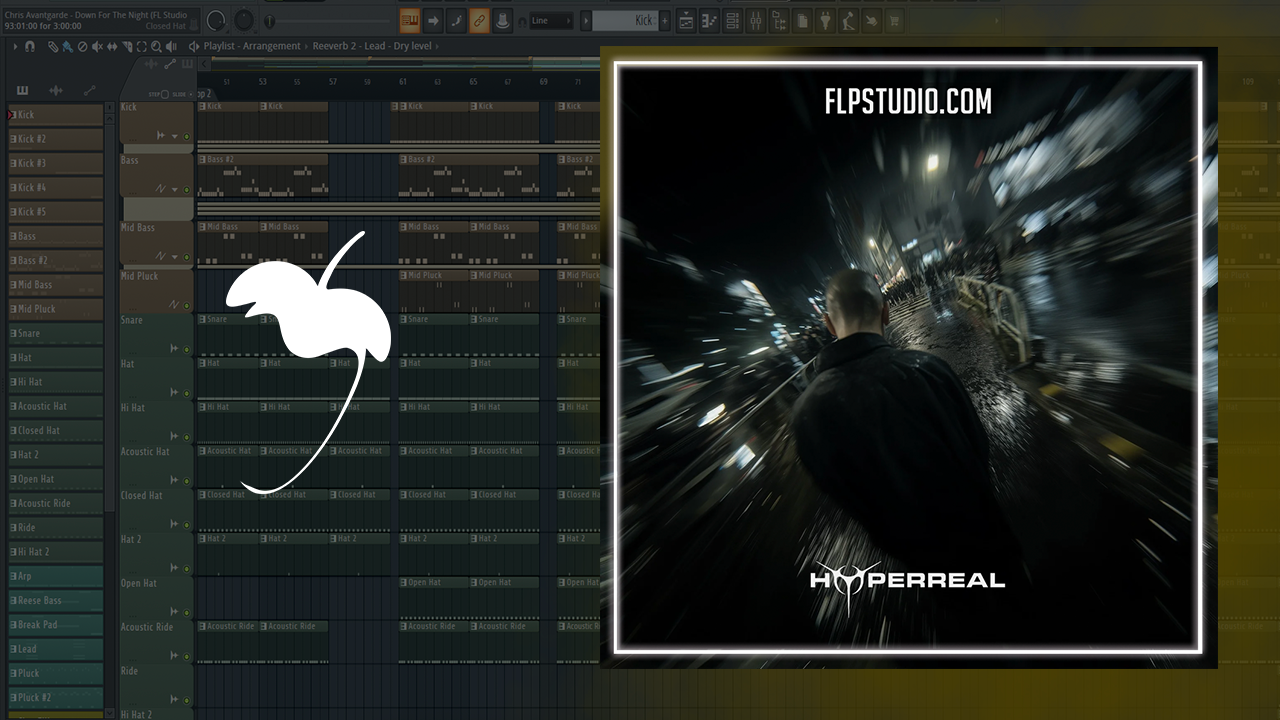Expand the Bass track options arrow
1280x720 pixels.
click(x=174, y=189)
